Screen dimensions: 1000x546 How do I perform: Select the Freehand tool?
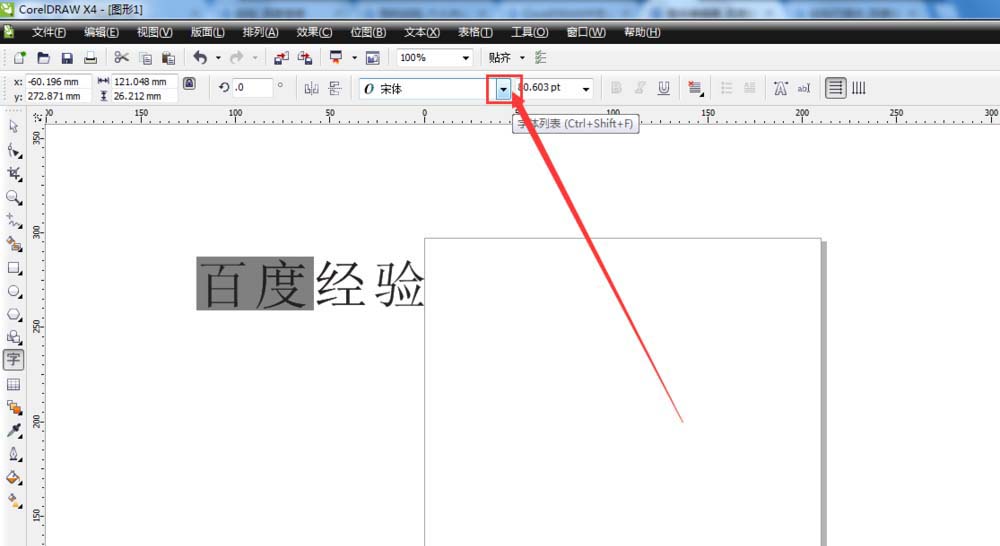(x=13, y=221)
